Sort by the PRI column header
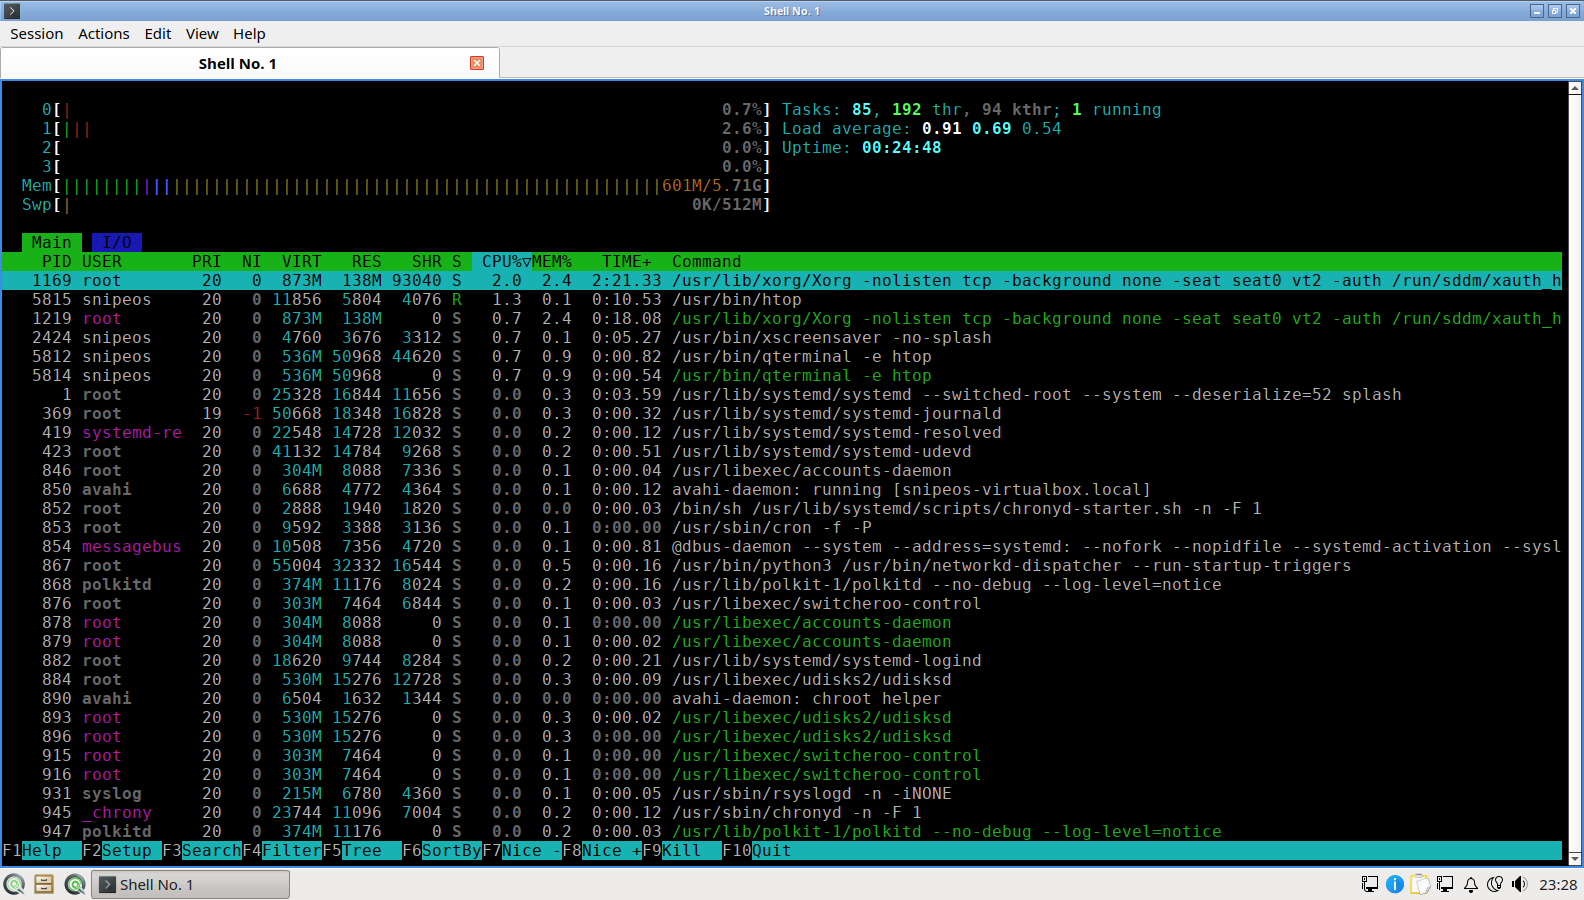The height and width of the screenshot is (900, 1584). (x=207, y=262)
